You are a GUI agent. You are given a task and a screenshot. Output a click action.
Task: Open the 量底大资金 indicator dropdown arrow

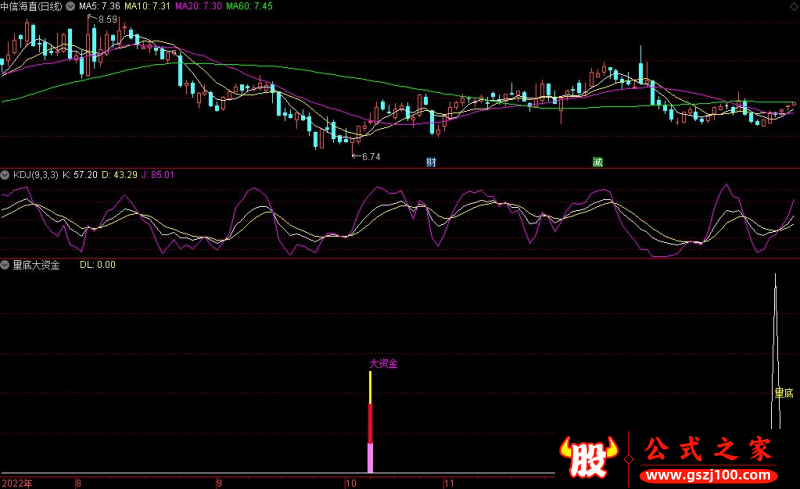pos(5,265)
